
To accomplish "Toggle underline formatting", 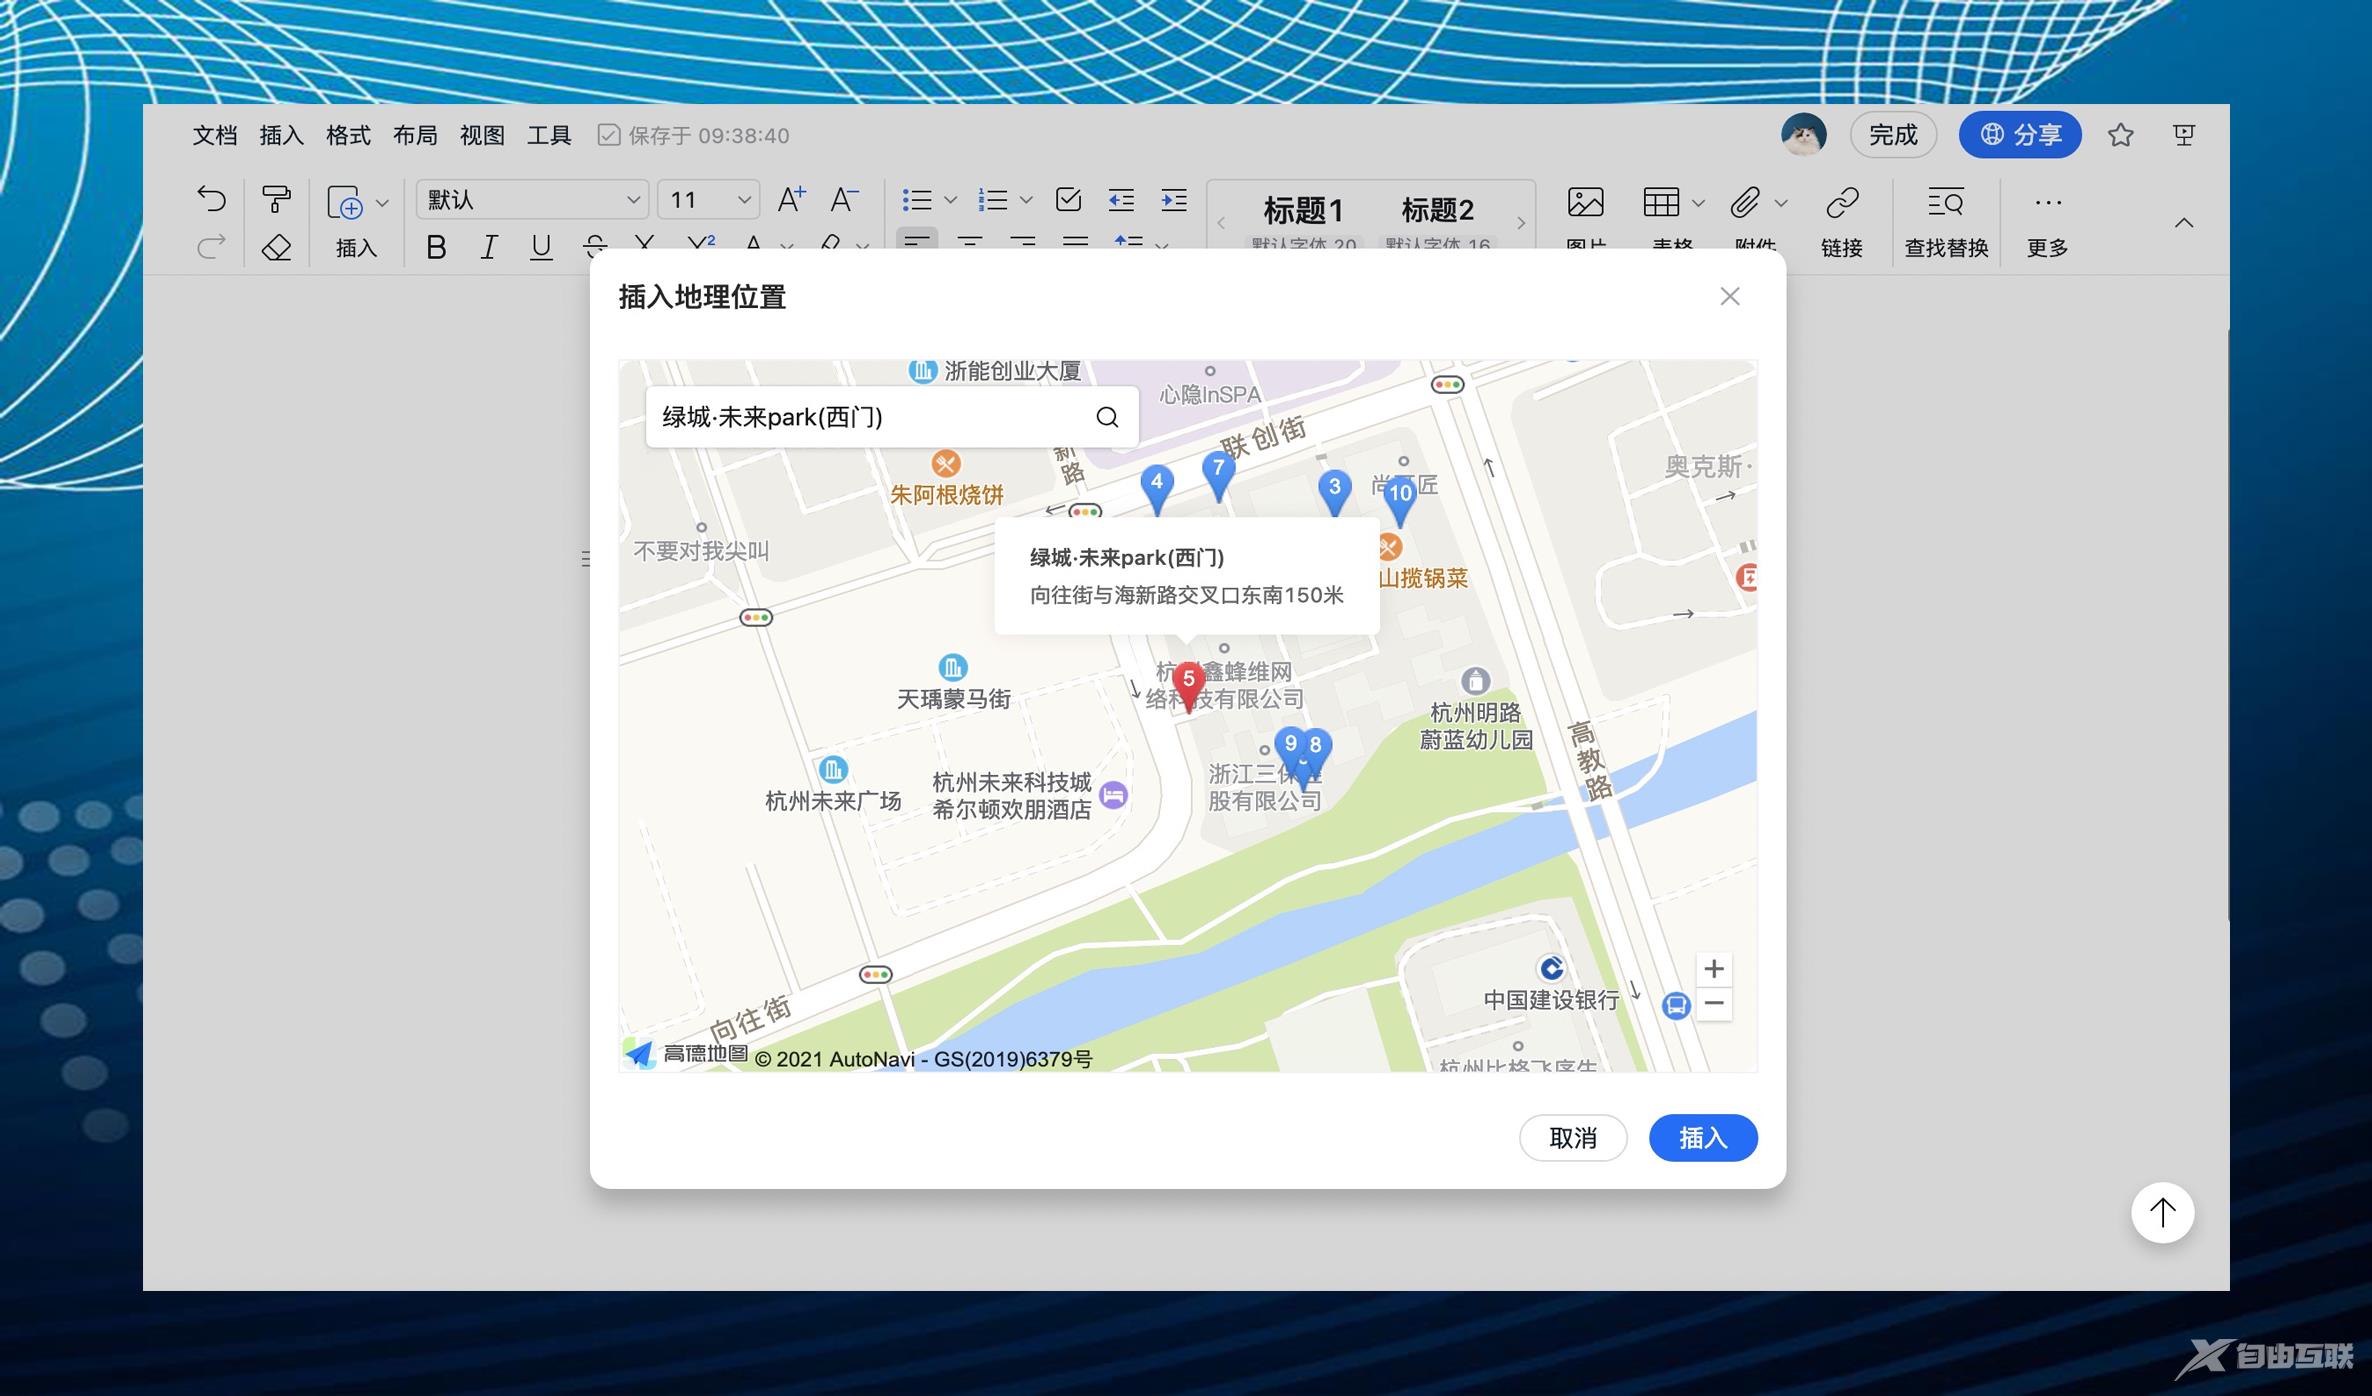I will click(x=541, y=246).
